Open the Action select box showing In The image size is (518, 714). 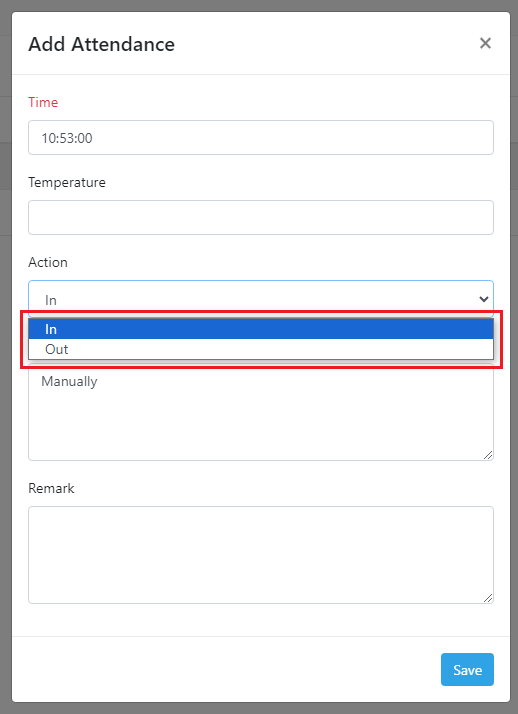pyautogui.click(x=261, y=299)
